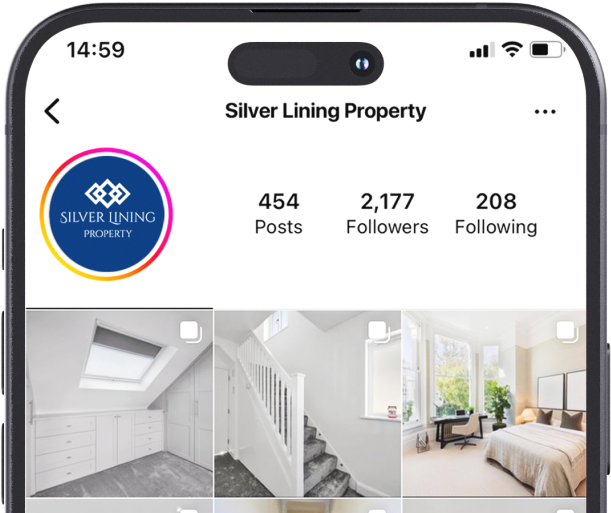Open the bright bedroom post
Screen dimensions: 611x513
point(494,403)
